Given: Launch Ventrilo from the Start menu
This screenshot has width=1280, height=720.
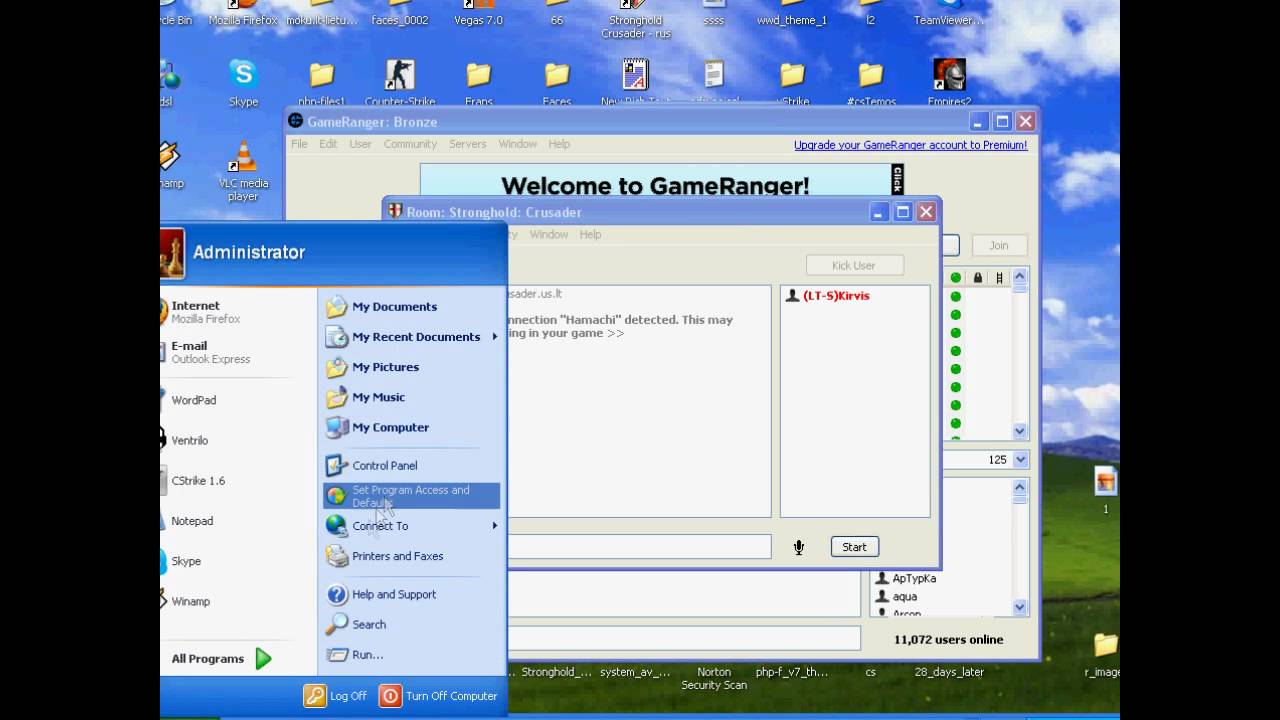Looking at the screenshot, I should (189, 440).
